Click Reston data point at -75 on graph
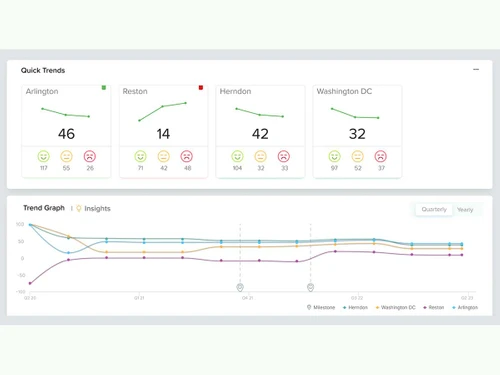 (30, 283)
